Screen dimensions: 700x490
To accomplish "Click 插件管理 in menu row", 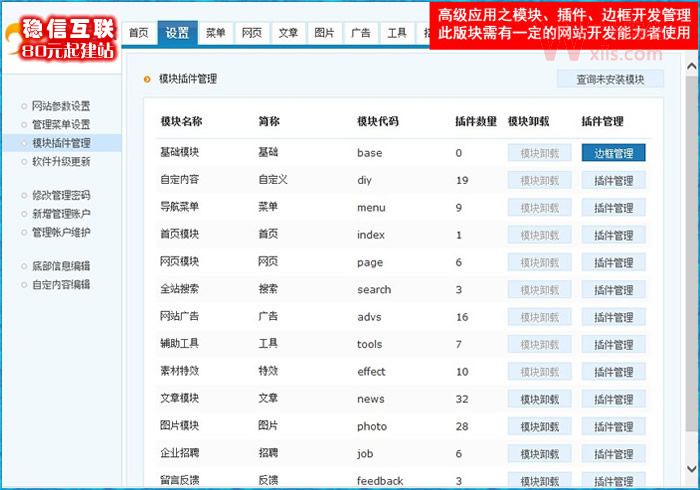I will [x=613, y=208].
